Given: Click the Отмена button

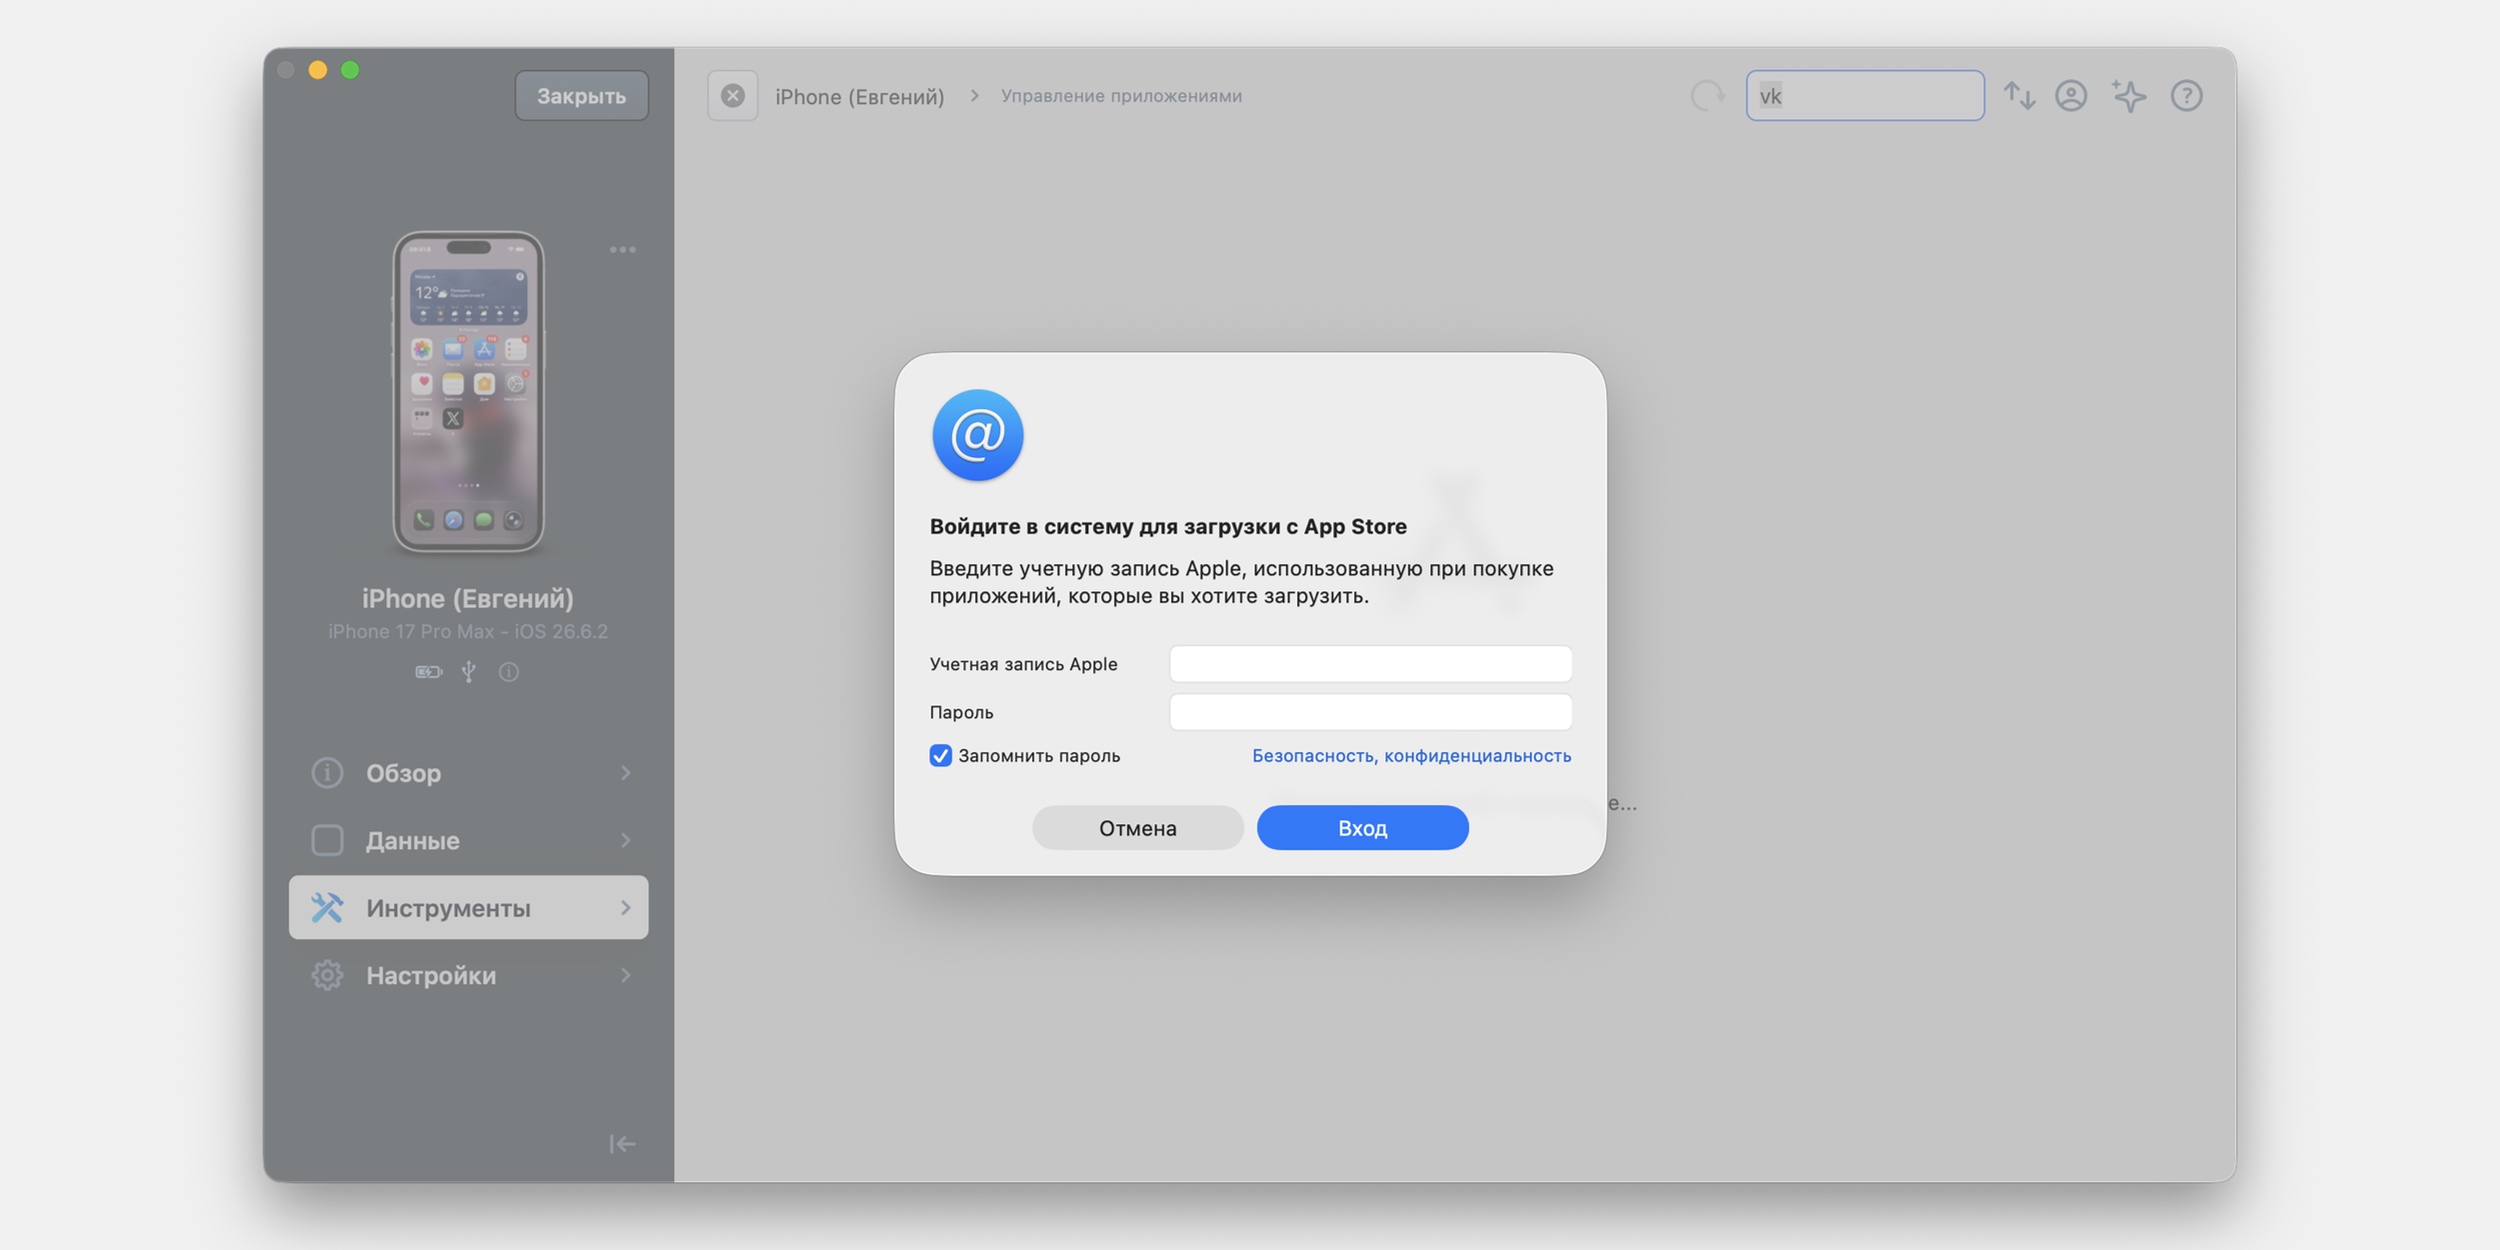Looking at the screenshot, I should [x=1137, y=828].
